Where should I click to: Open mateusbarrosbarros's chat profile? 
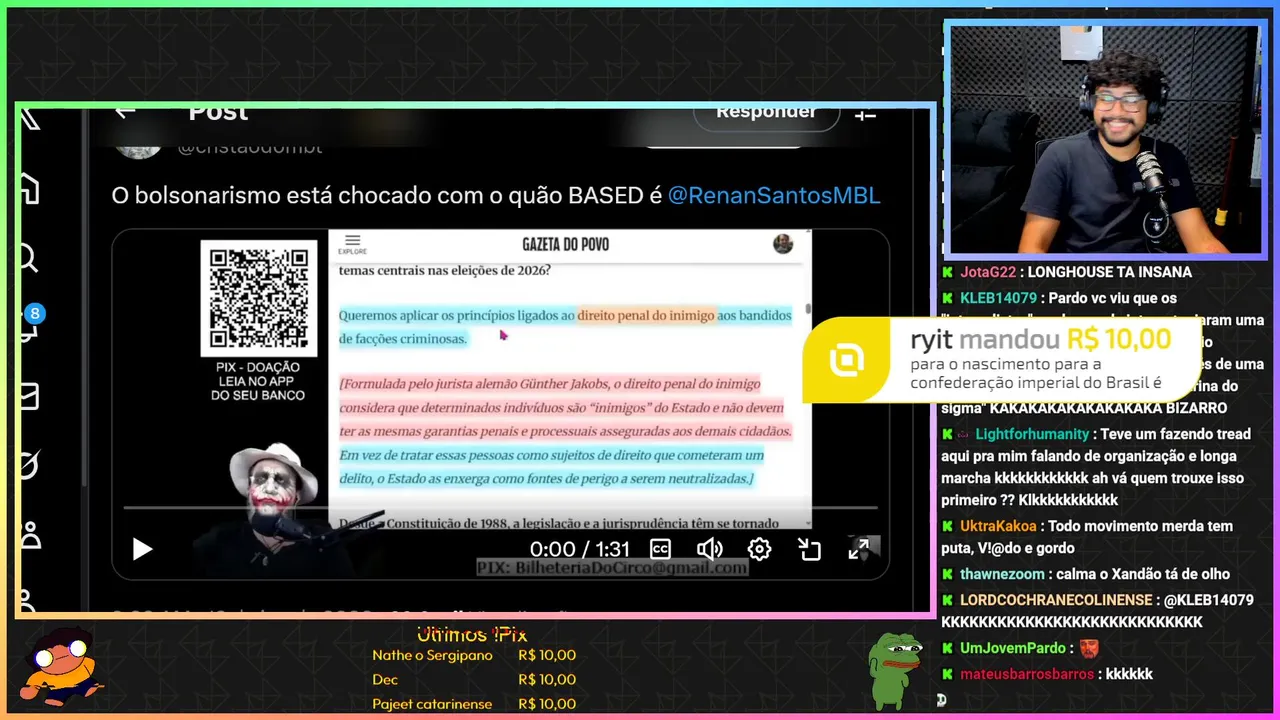1027,674
